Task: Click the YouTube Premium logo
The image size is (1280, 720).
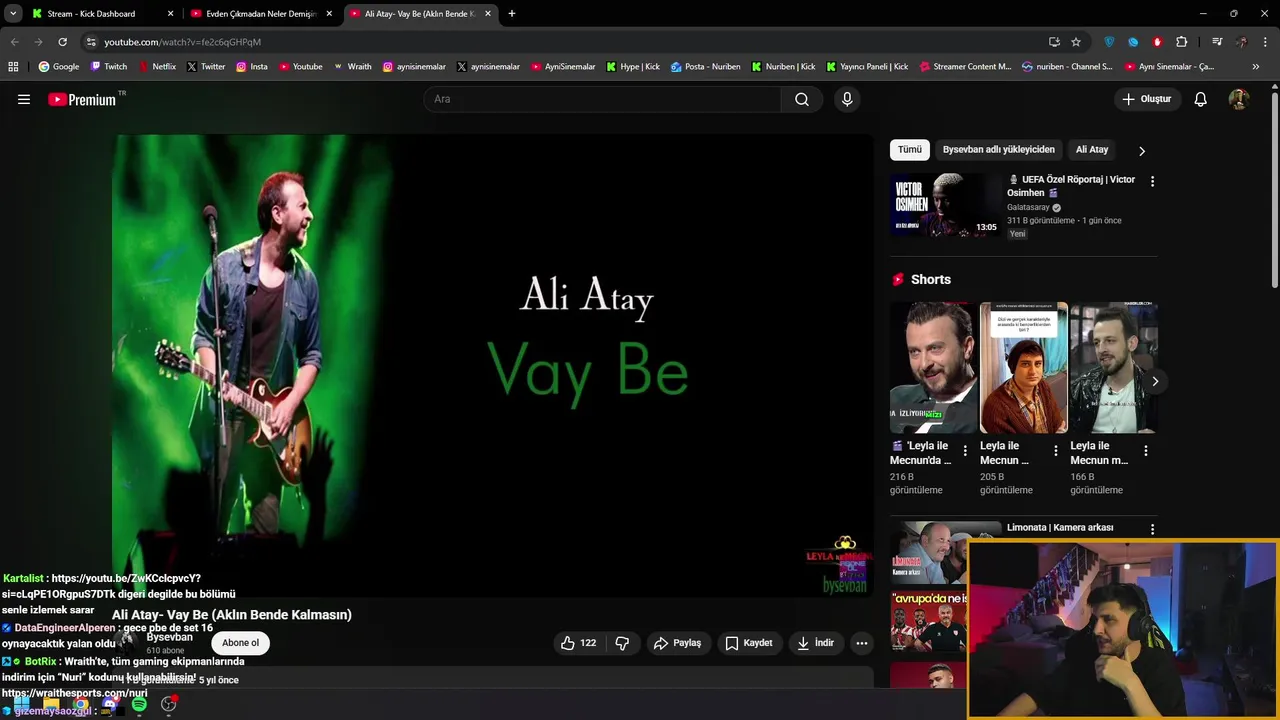Action: pos(82,99)
